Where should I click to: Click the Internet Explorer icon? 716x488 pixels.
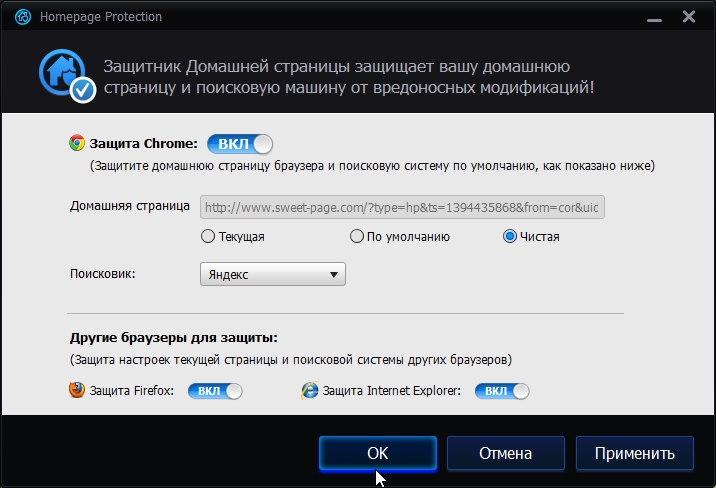(310, 391)
